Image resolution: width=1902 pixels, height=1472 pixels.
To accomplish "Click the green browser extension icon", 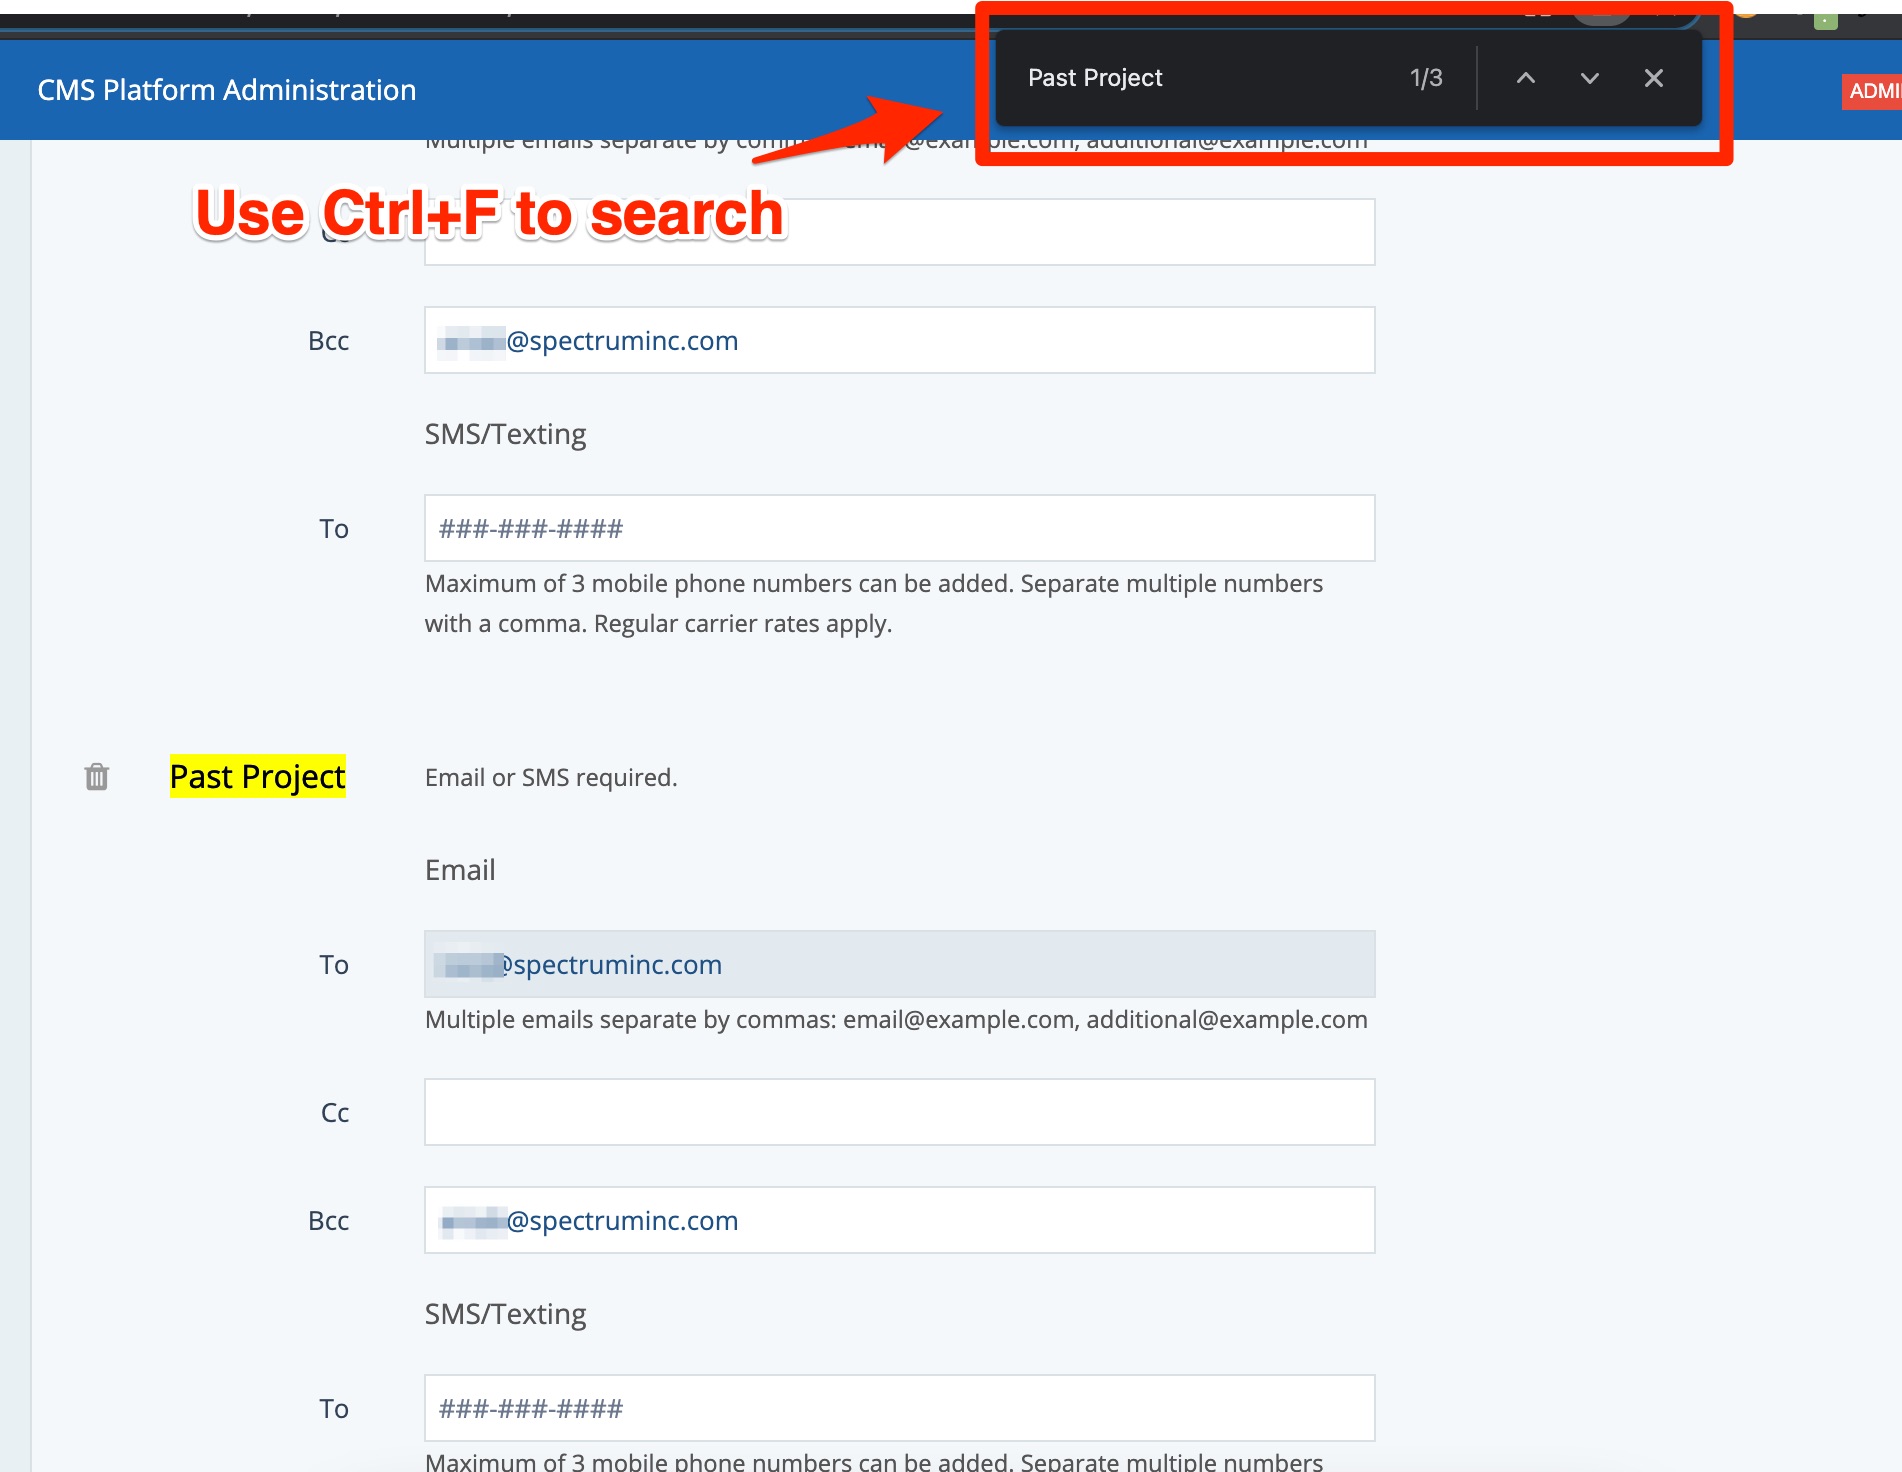I will pos(1825,19).
